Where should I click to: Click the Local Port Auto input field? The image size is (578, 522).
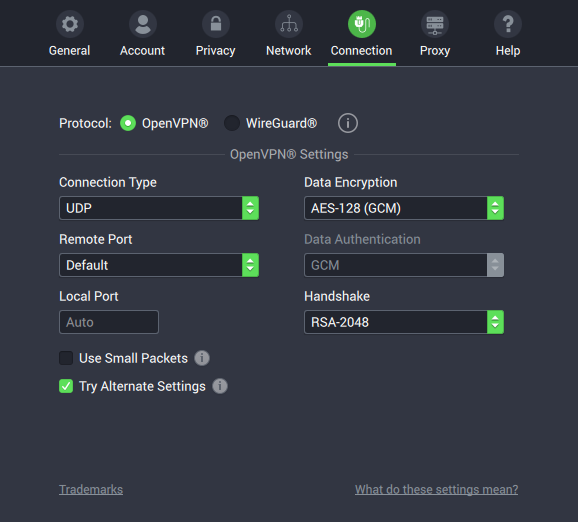109,322
